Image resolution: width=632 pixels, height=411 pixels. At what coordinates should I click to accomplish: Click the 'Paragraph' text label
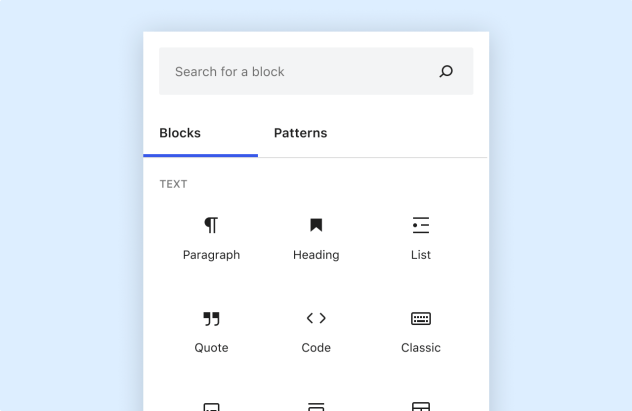[x=211, y=255]
